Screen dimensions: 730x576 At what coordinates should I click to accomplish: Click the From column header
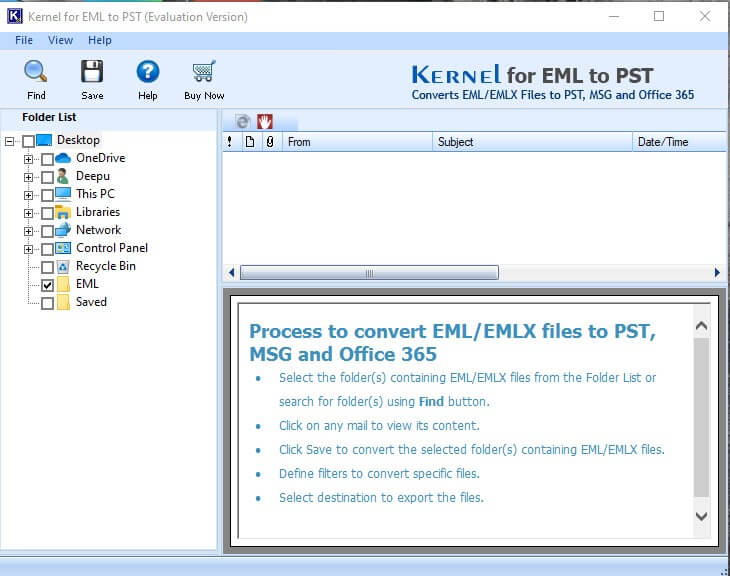pyautogui.click(x=358, y=142)
